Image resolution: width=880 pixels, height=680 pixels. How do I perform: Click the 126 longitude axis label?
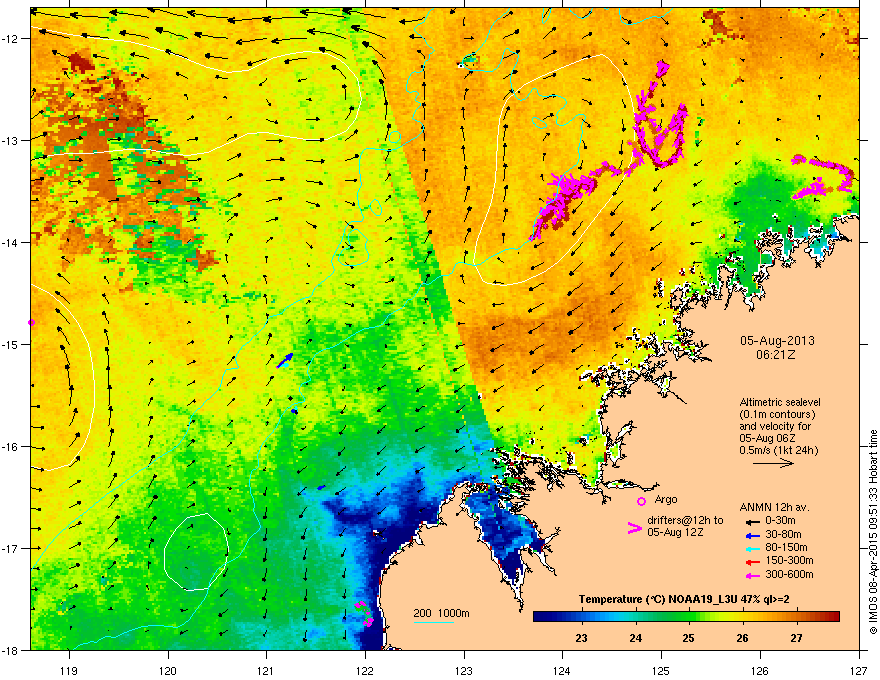pos(760,670)
